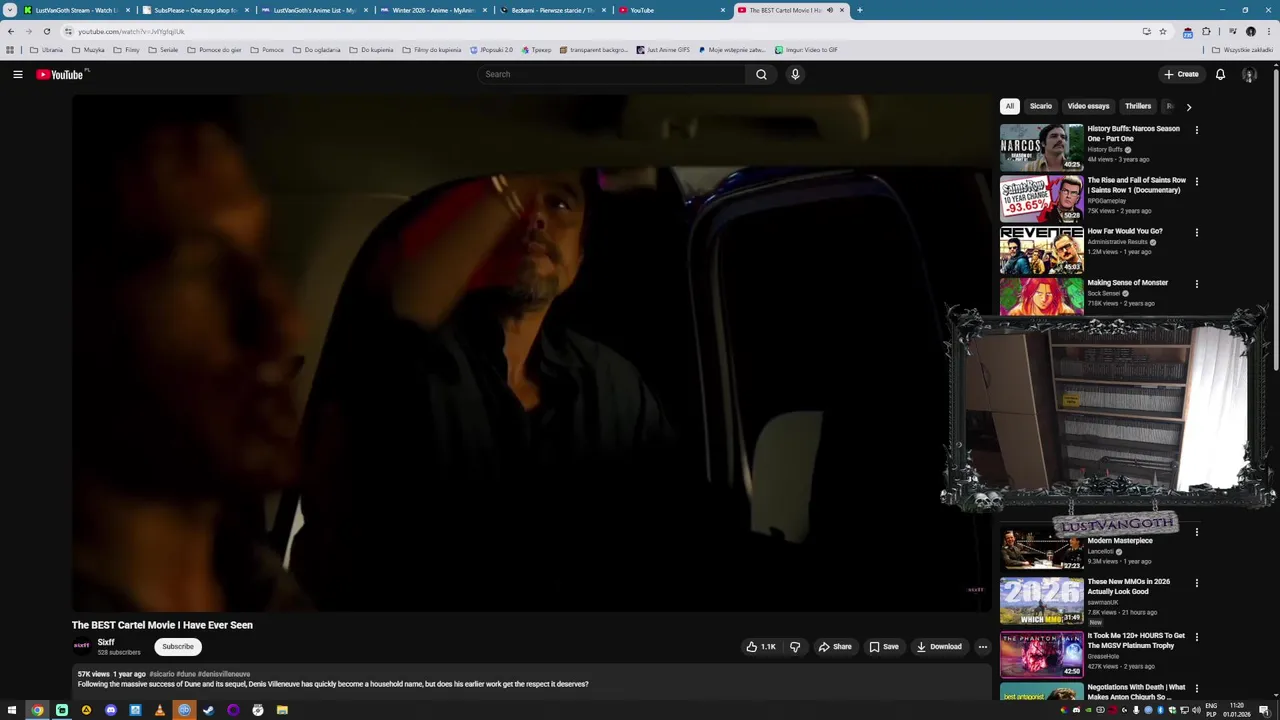Open VLC media player from the taskbar
This screenshot has width=1280, height=720.
coord(159,710)
